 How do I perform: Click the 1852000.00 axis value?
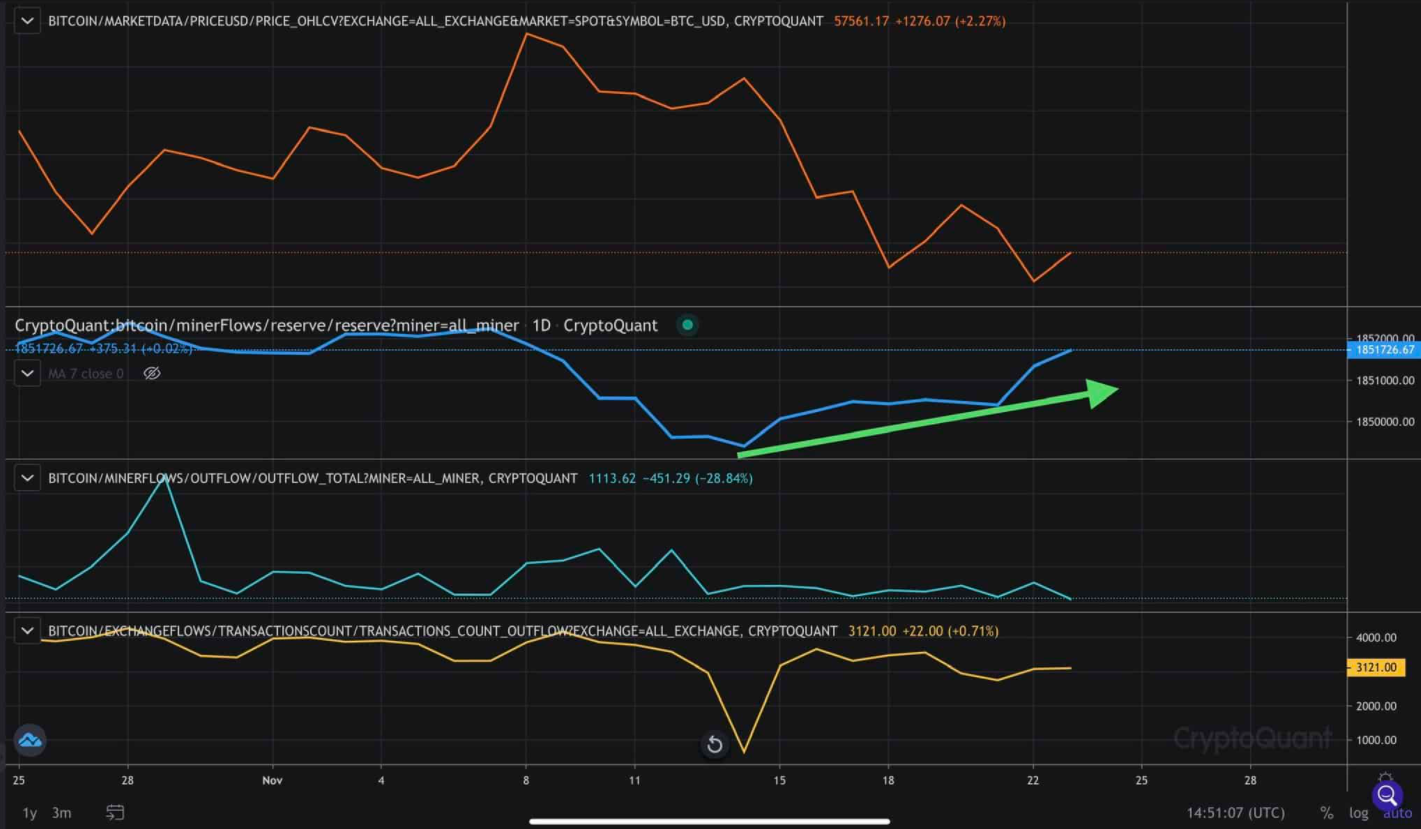[x=1386, y=338]
